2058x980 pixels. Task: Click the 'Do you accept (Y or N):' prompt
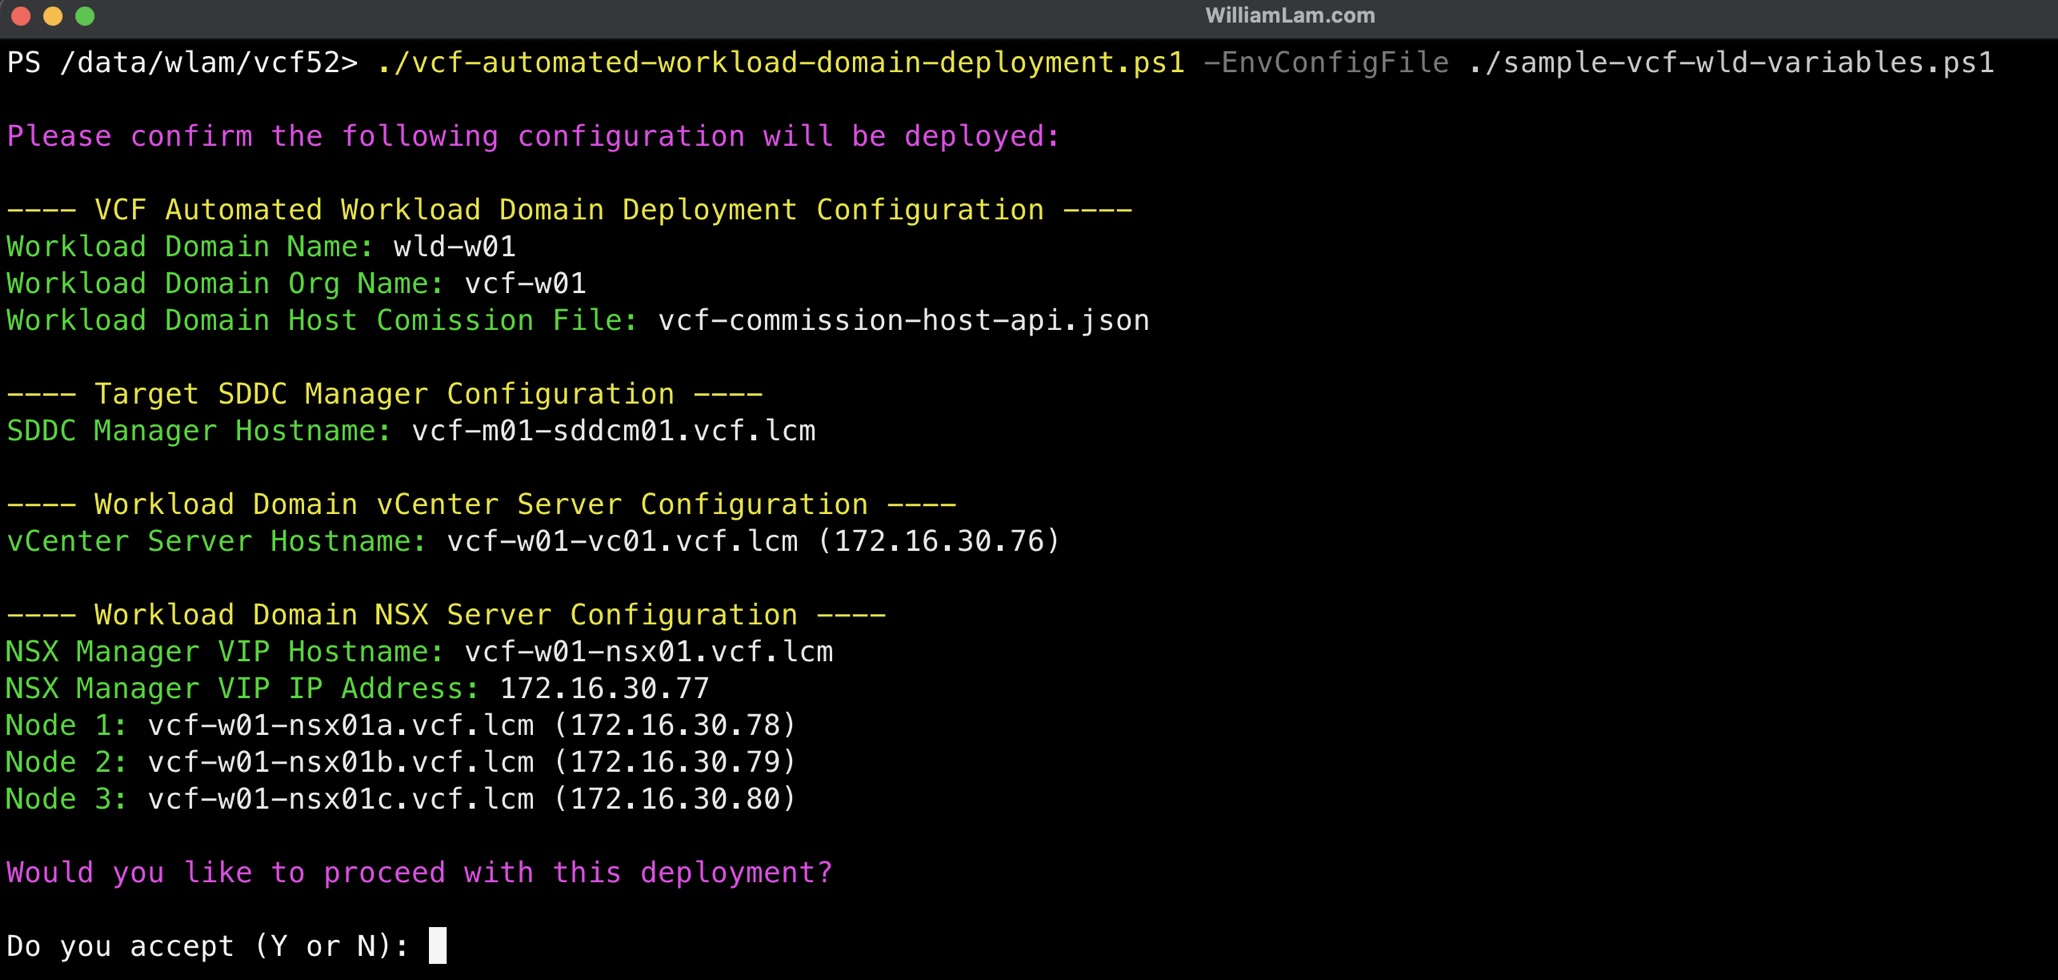[208, 946]
